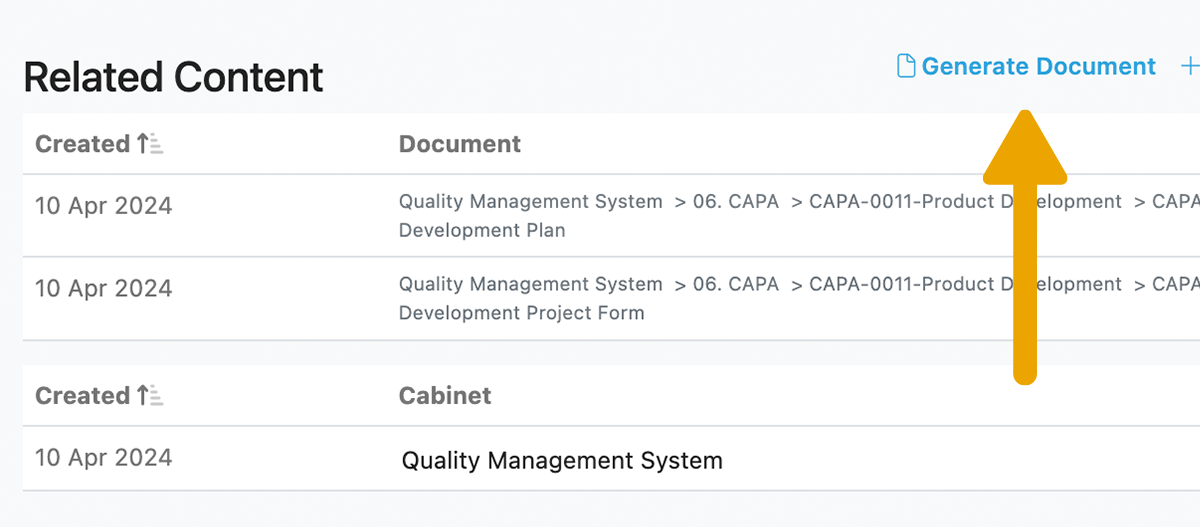Open CAPA-0011-Product Development breadcrumb in Project Form row
This screenshot has width=1200, height=527.
coord(900,284)
